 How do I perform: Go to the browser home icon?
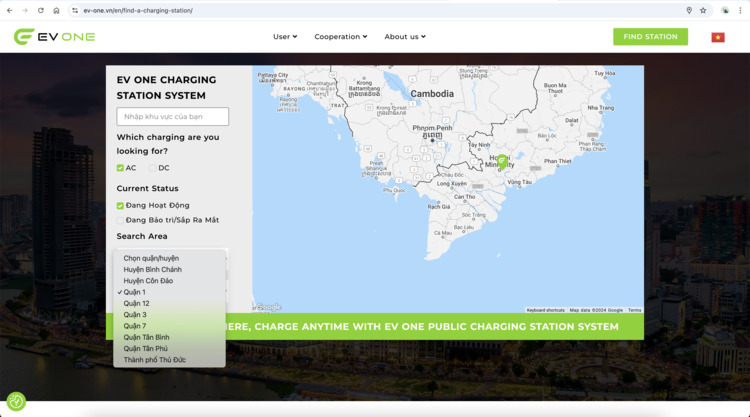56,11
